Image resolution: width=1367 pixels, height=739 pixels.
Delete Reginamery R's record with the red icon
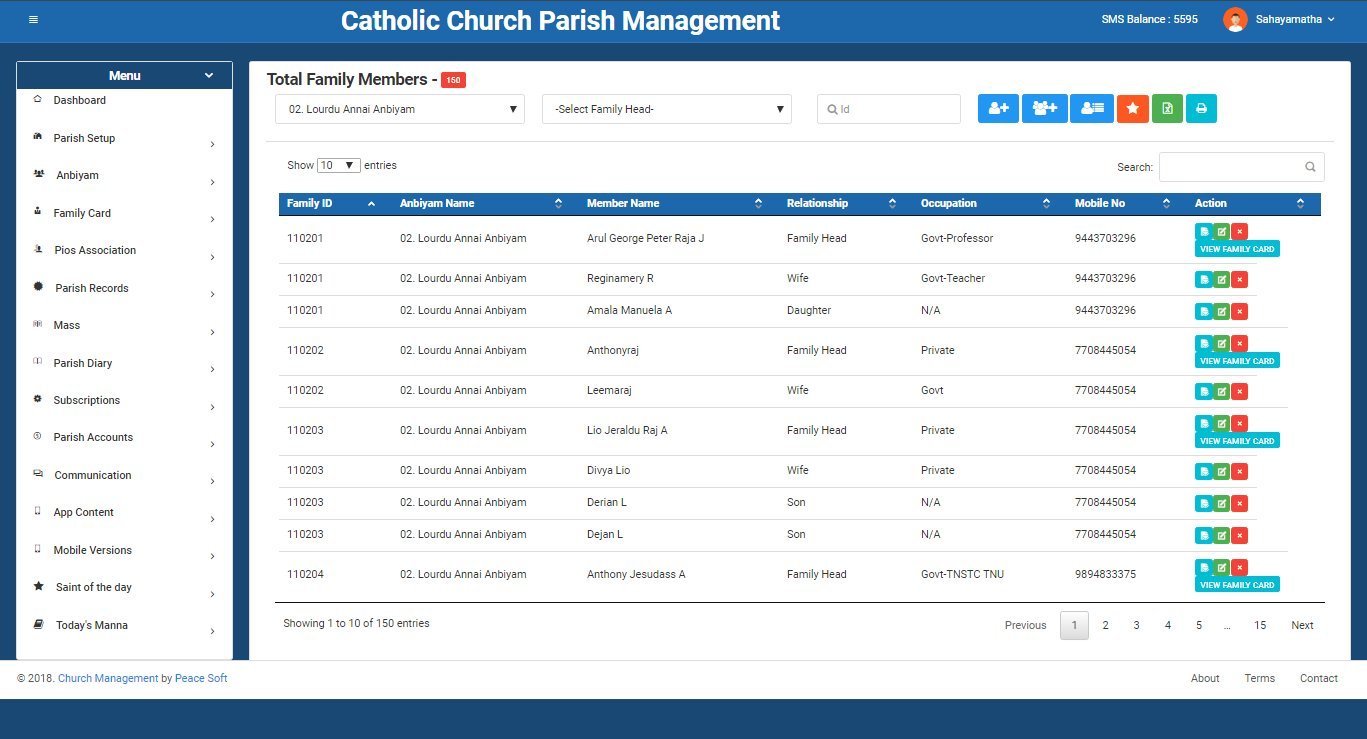point(1240,279)
